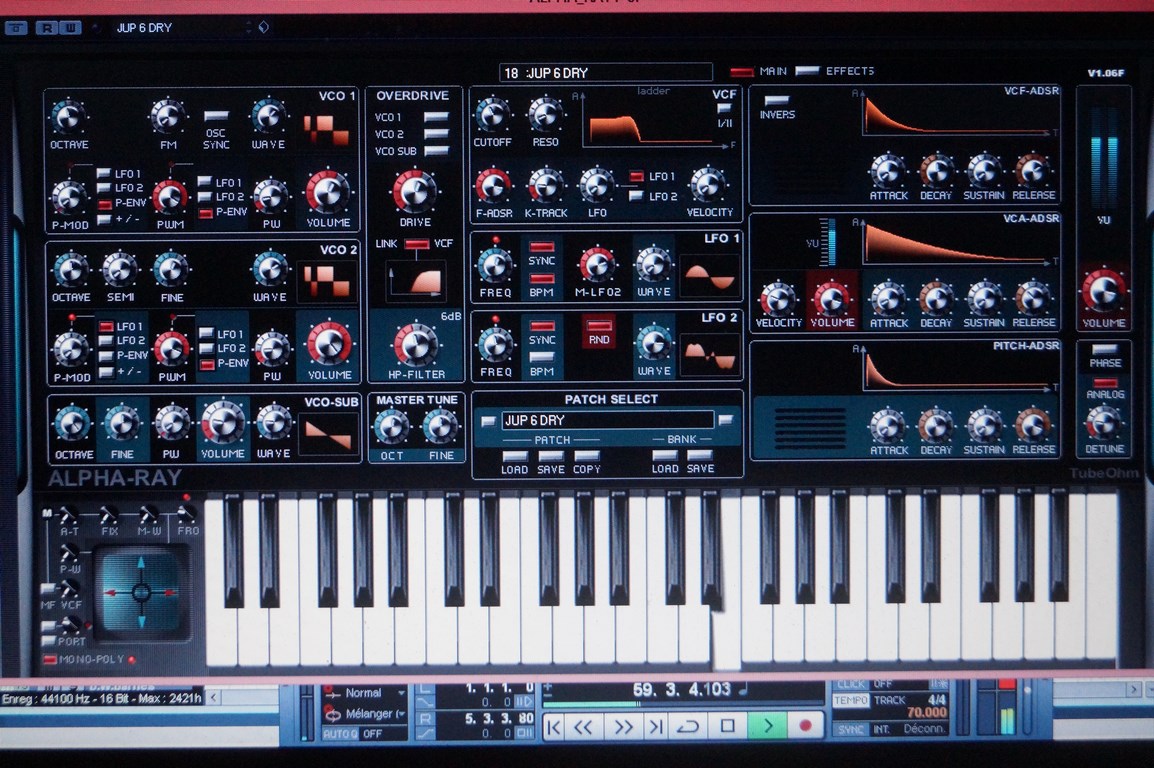Click the LFO 1 sine waveform display
Viewport: 1154px width, 768px height.
coord(710,277)
